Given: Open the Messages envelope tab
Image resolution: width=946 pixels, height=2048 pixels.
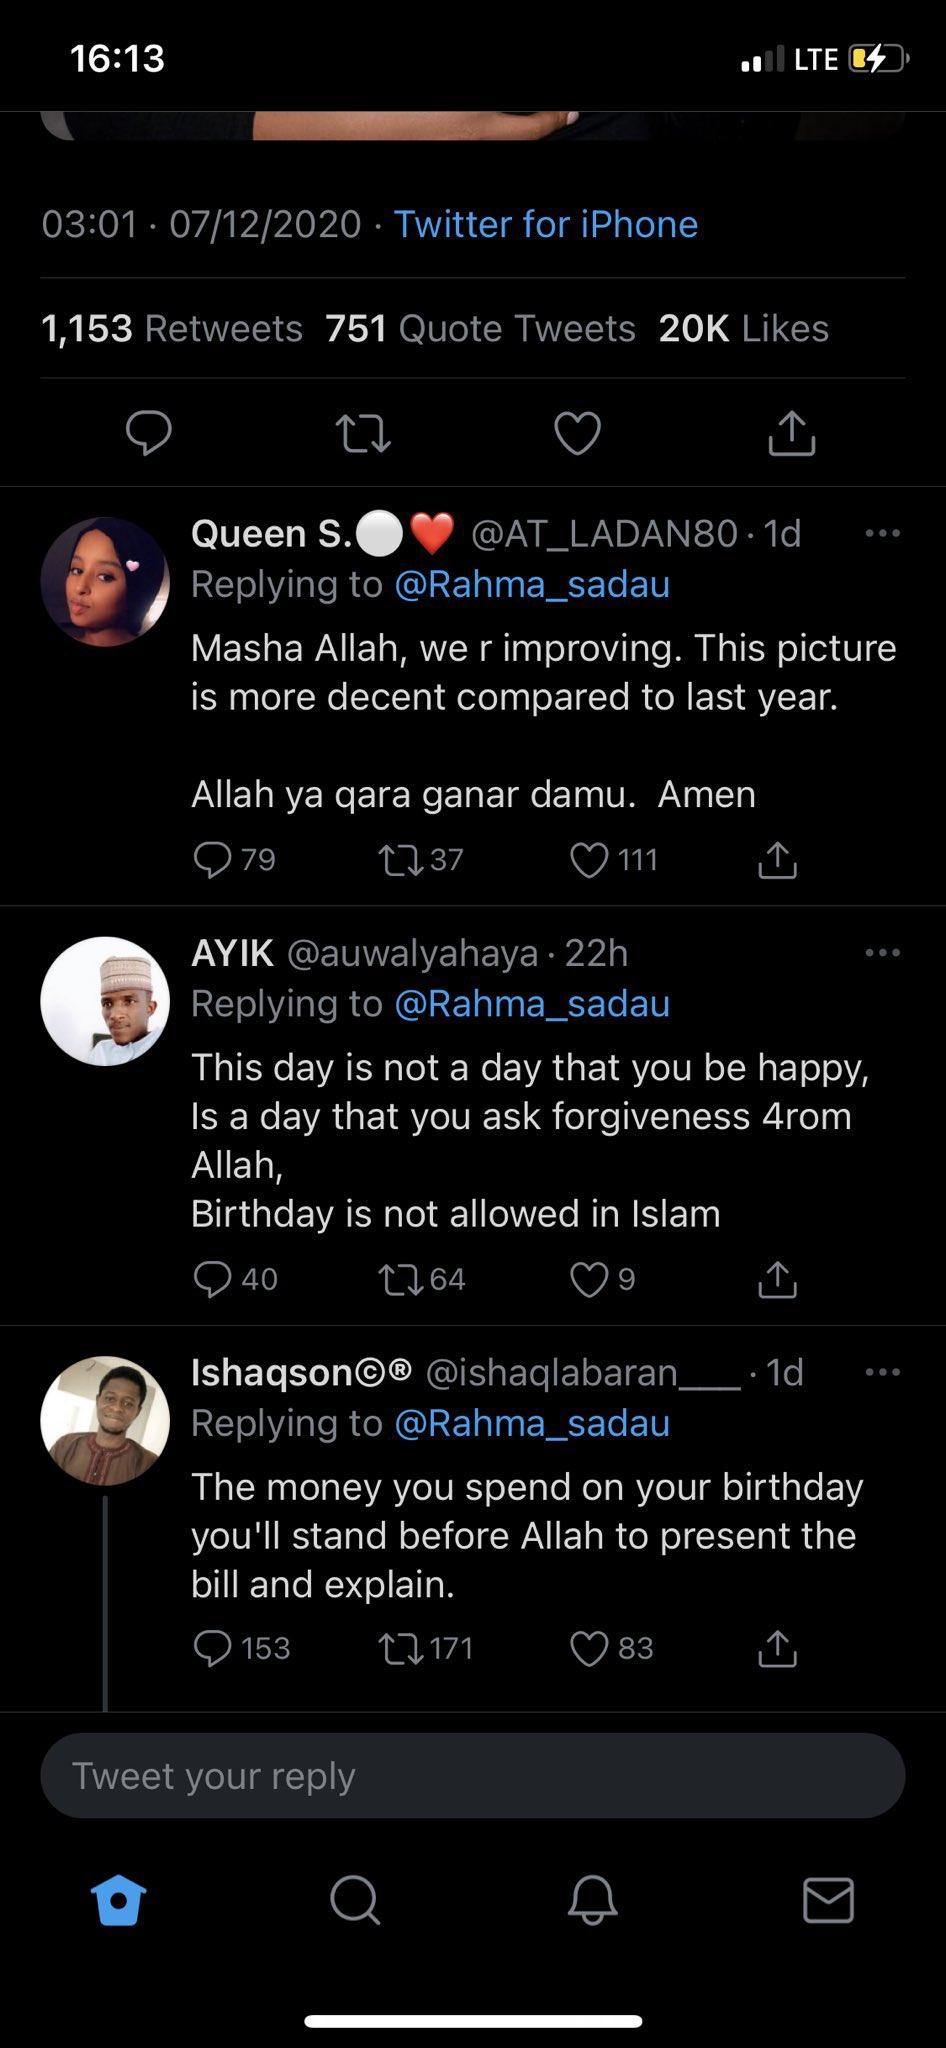Looking at the screenshot, I should pyautogui.click(x=828, y=1899).
